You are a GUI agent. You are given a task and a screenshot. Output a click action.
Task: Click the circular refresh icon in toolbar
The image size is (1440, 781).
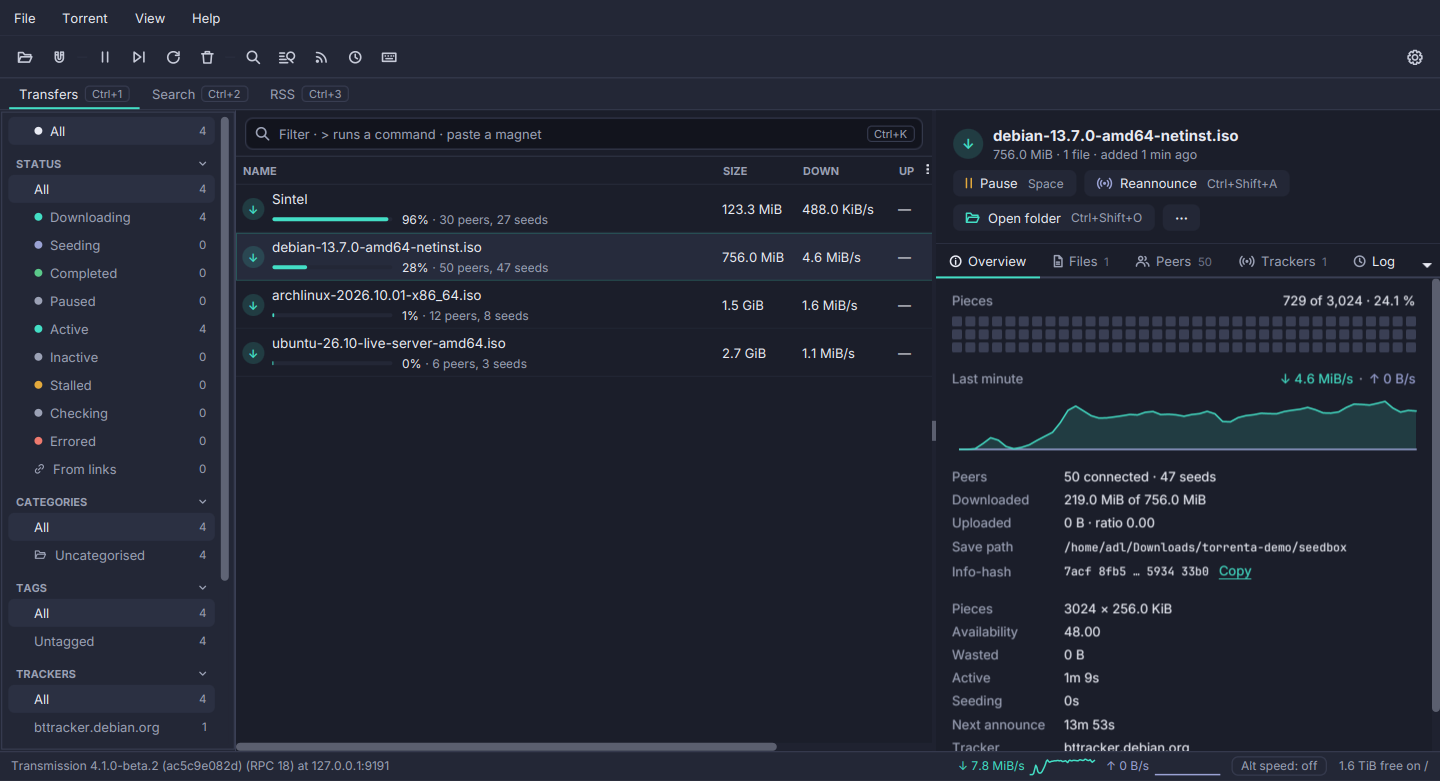click(x=173, y=58)
